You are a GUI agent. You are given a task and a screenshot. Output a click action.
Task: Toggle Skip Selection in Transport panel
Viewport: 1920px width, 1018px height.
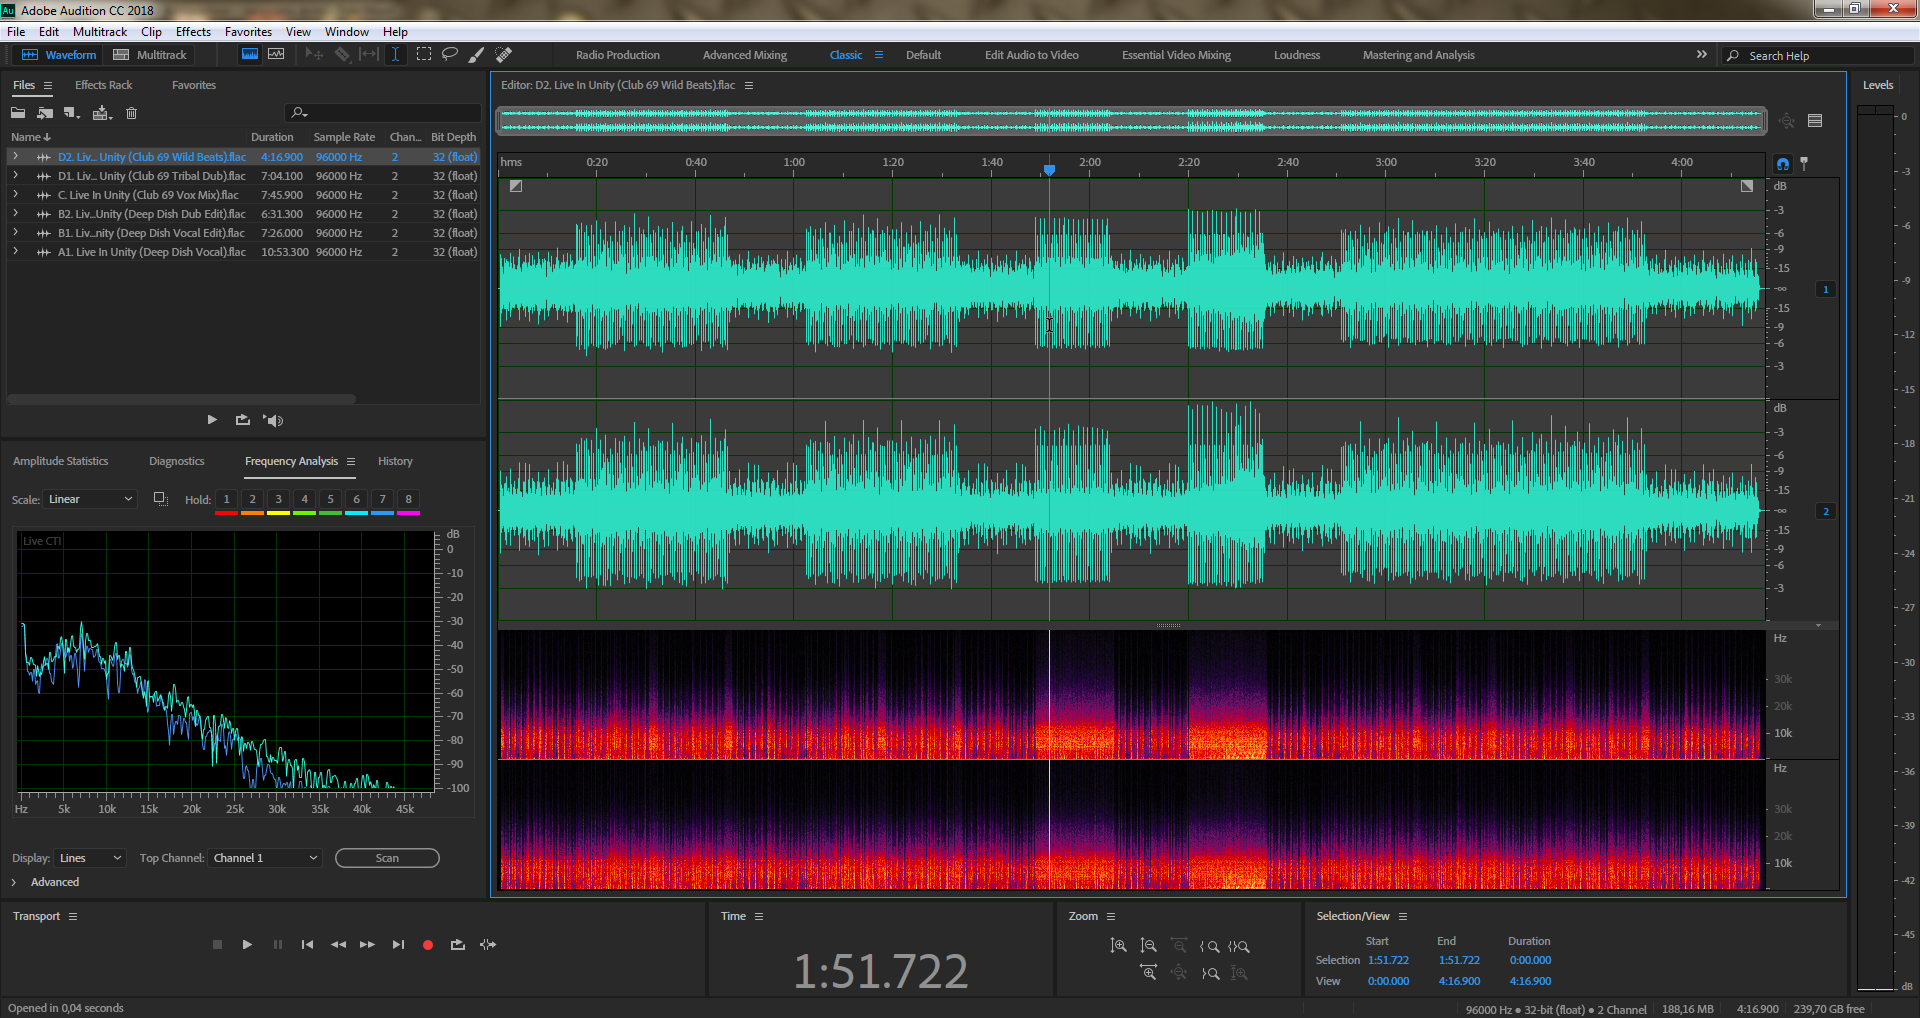coord(488,945)
